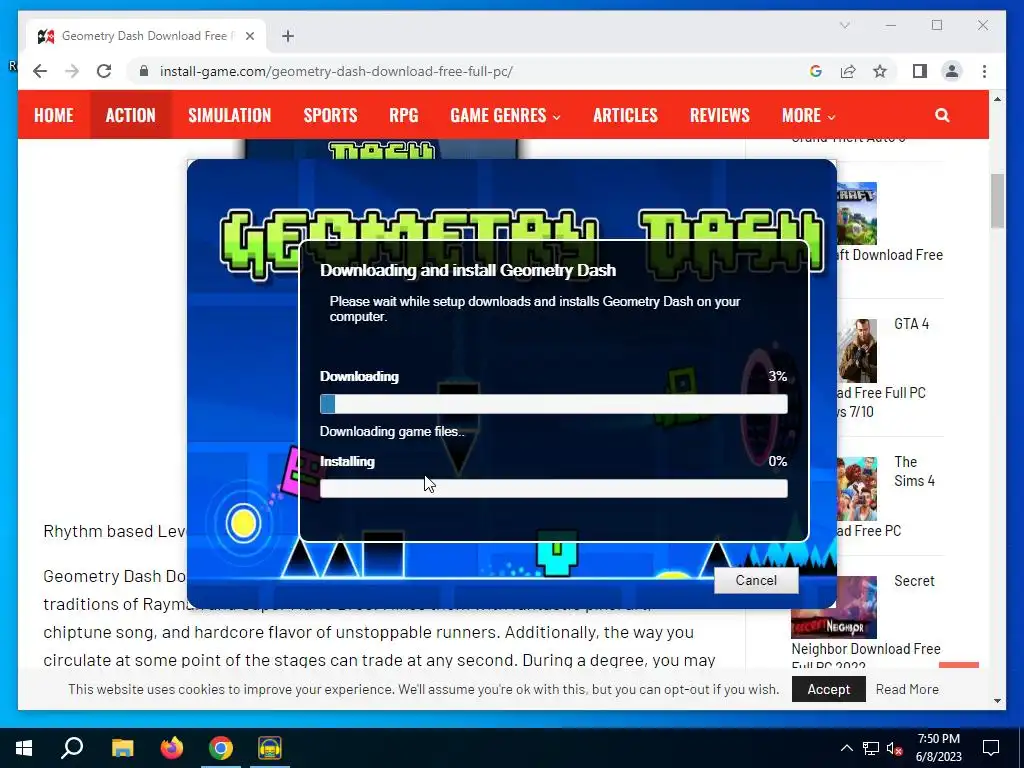Screen dimensions: 1024x768
Task: Click the padlock site info icon
Action: pyautogui.click(x=144, y=71)
